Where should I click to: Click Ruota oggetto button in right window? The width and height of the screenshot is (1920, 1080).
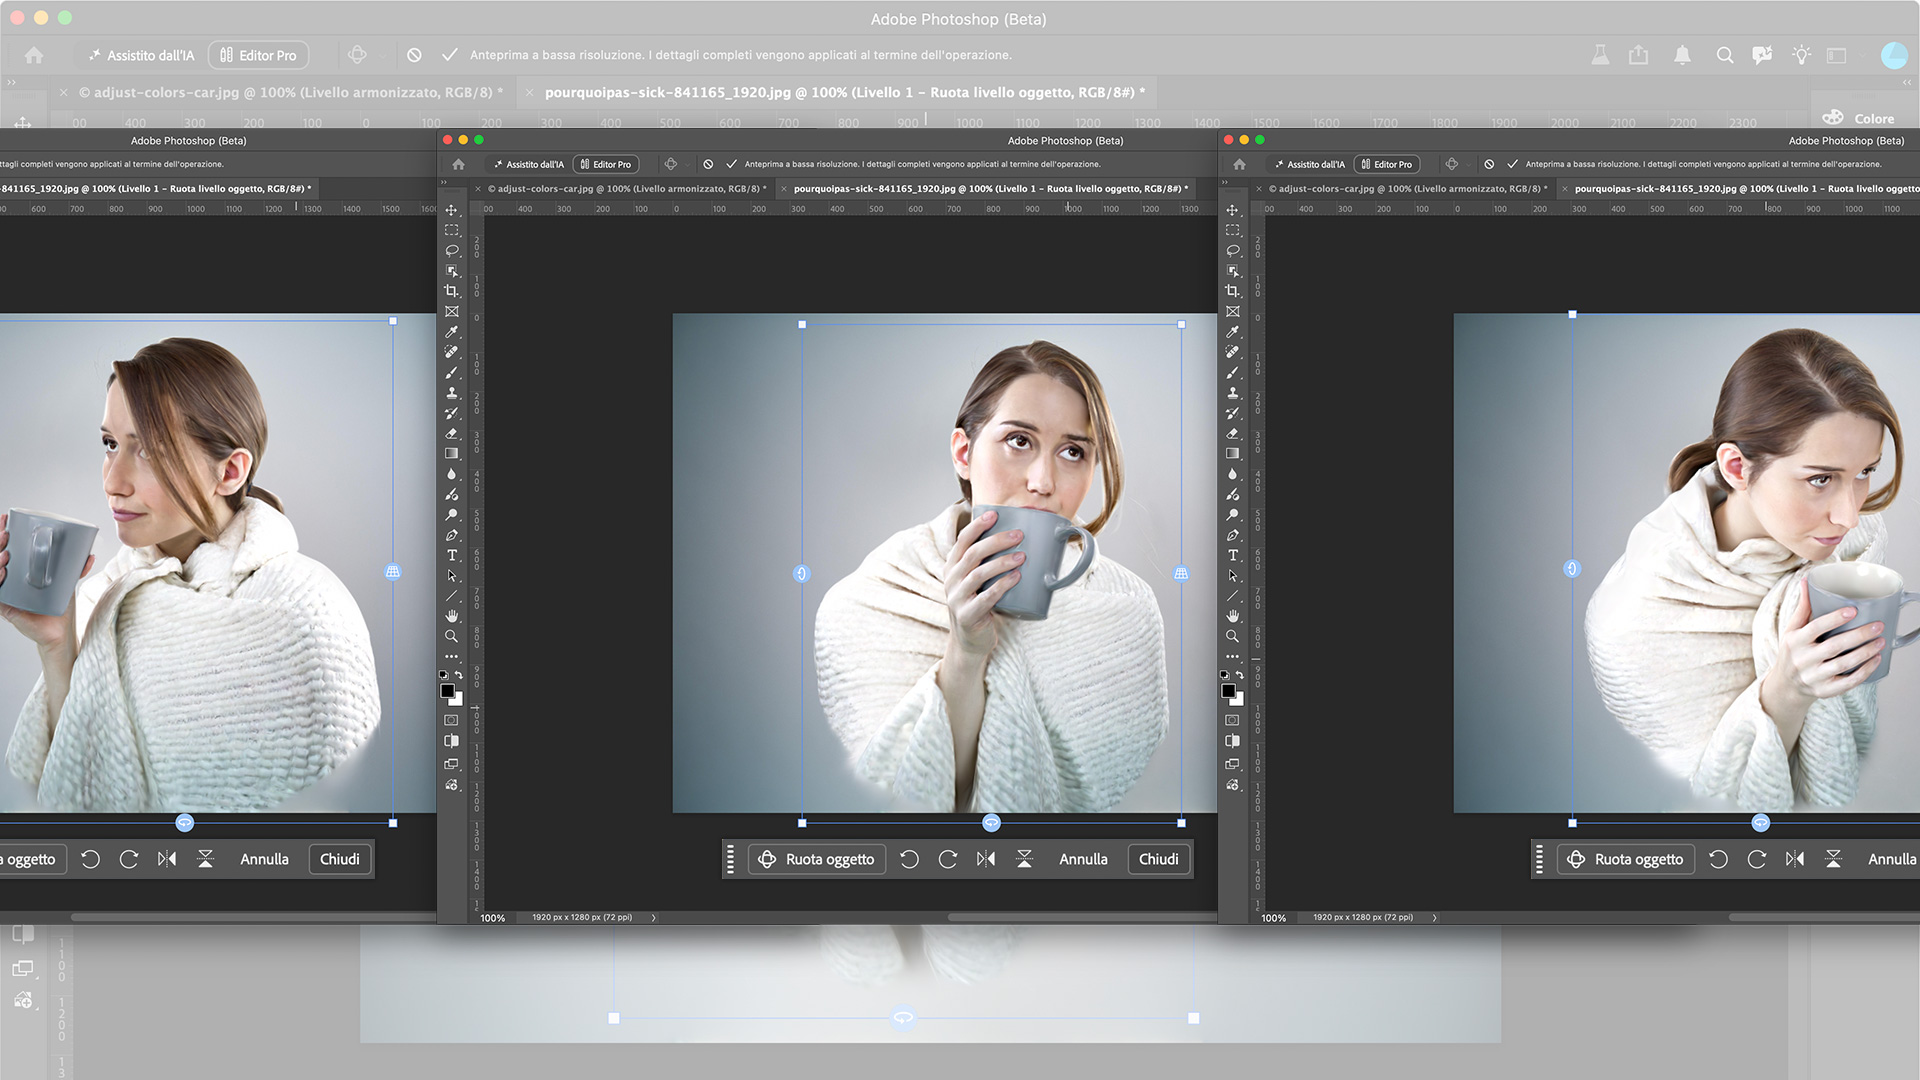[x=1626, y=859]
